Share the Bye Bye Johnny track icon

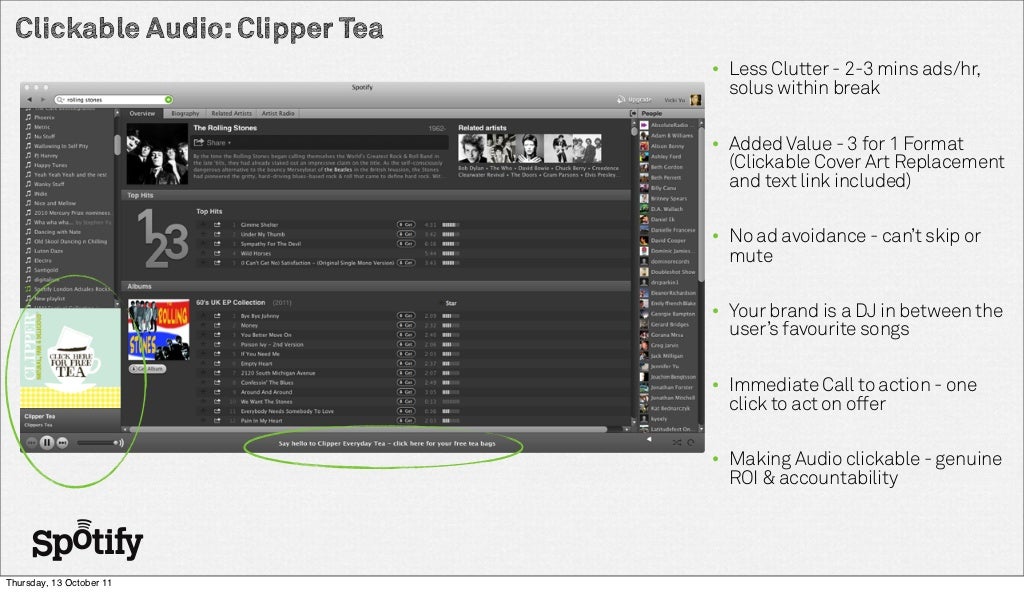tap(217, 316)
